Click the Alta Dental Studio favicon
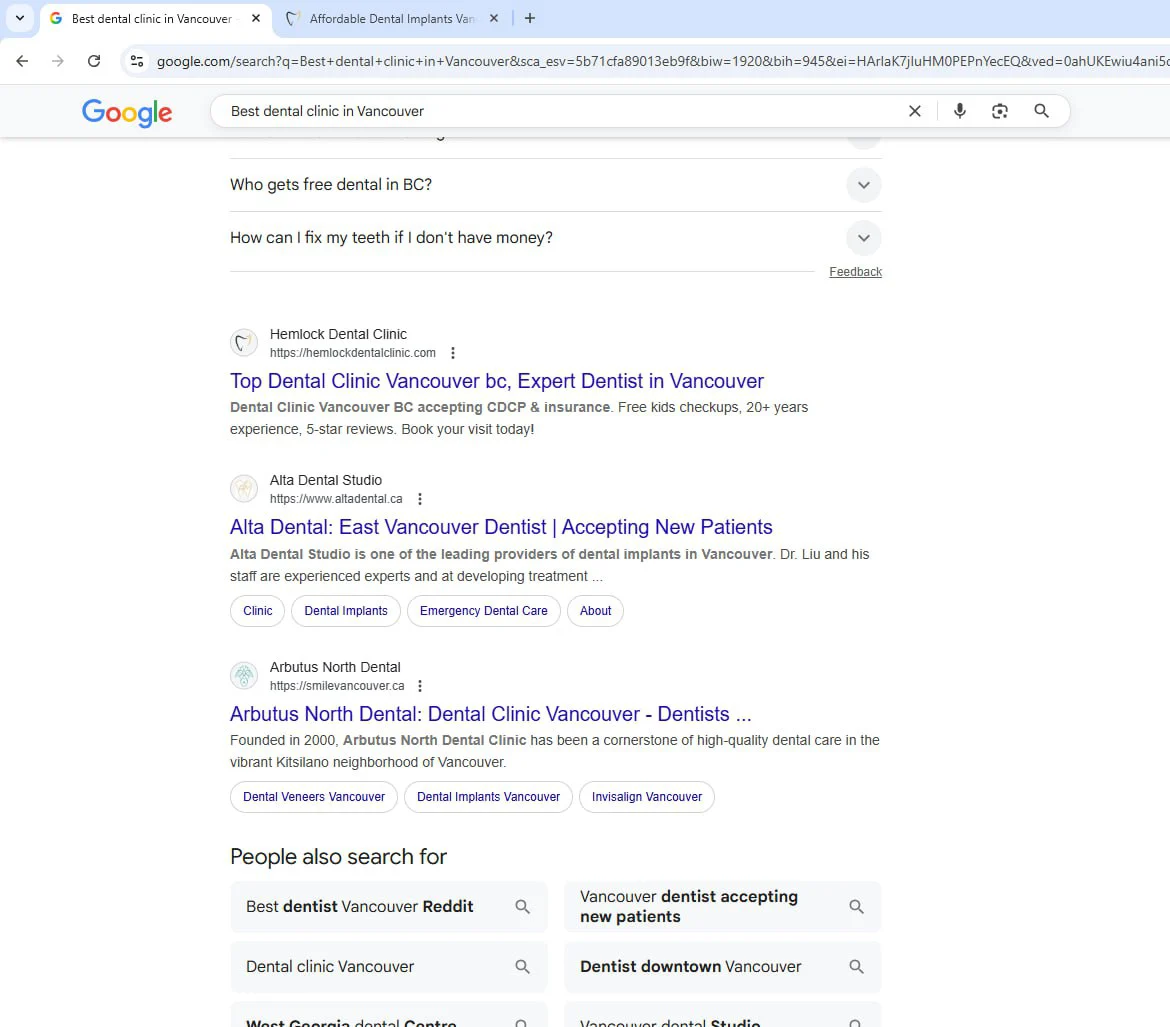 tap(244, 489)
